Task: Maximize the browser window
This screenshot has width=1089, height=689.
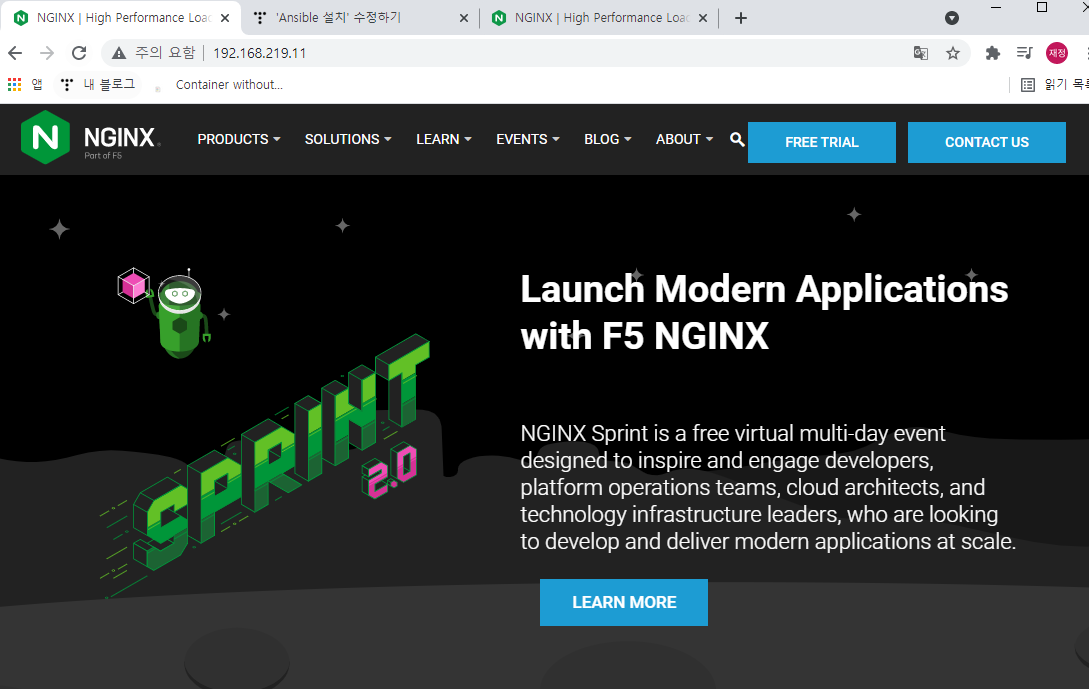Action: pyautogui.click(x=1042, y=7)
